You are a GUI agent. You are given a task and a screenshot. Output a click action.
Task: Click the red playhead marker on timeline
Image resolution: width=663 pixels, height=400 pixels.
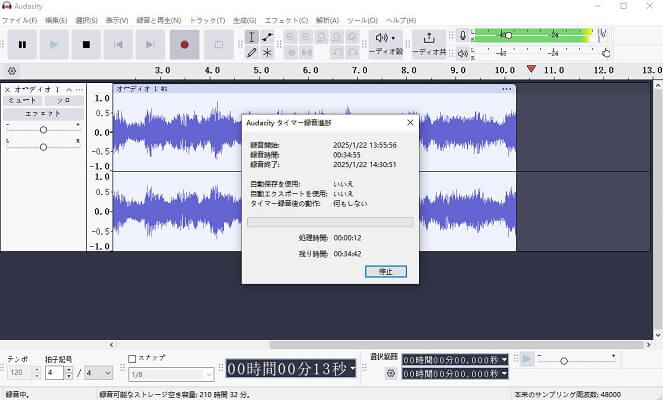[531, 69]
